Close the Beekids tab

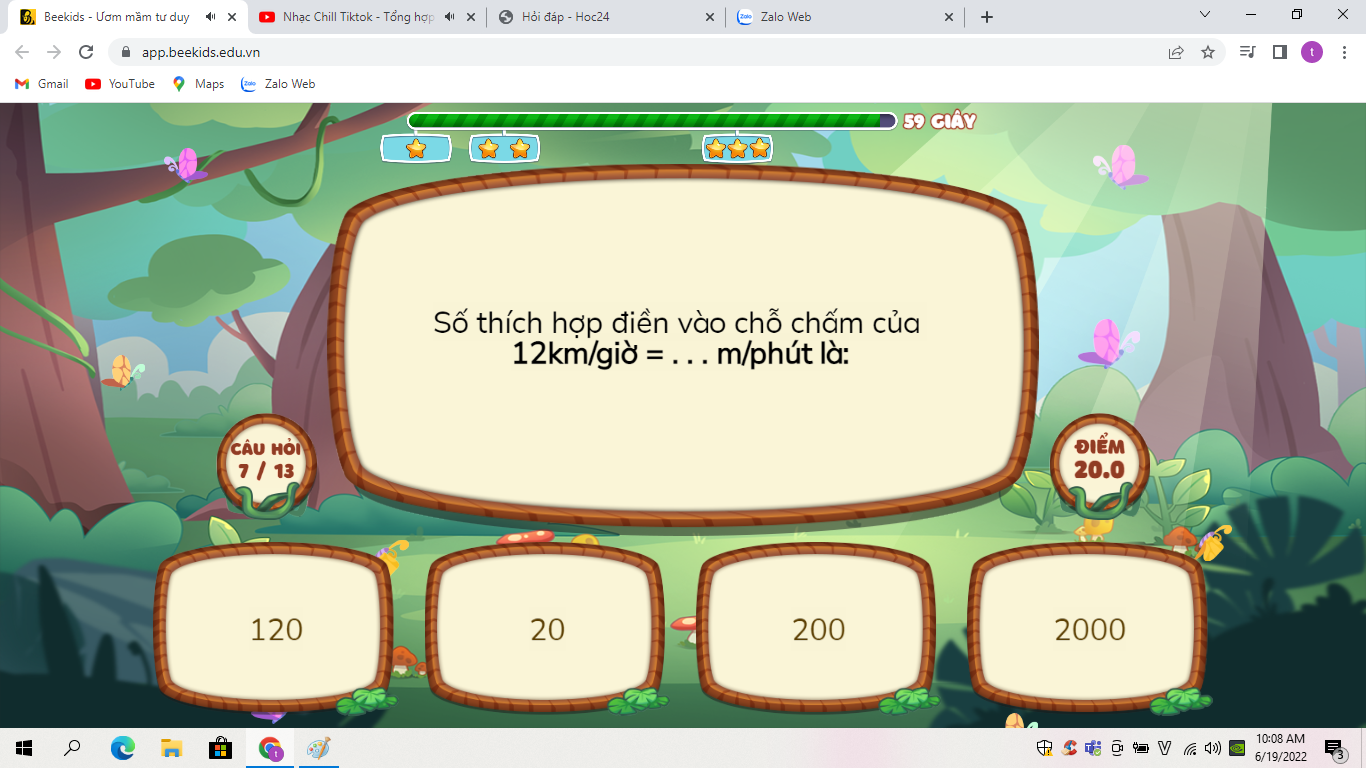point(232,17)
